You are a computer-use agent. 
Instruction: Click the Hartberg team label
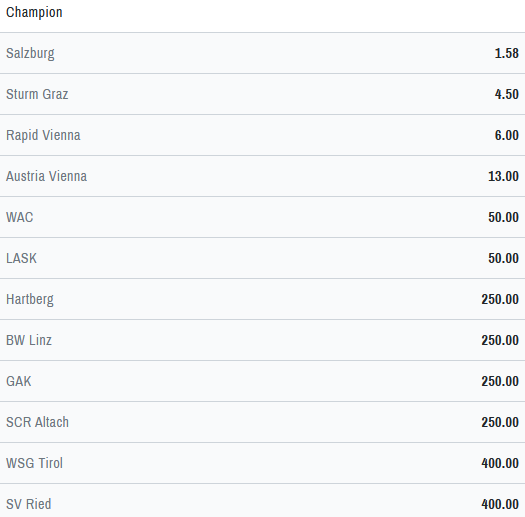coord(30,300)
